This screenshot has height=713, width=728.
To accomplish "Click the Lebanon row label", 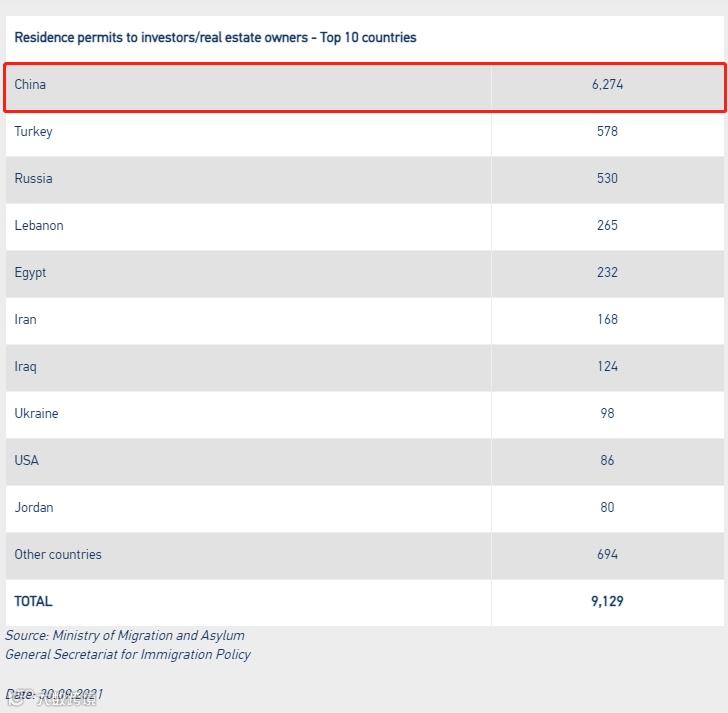I will (39, 226).
